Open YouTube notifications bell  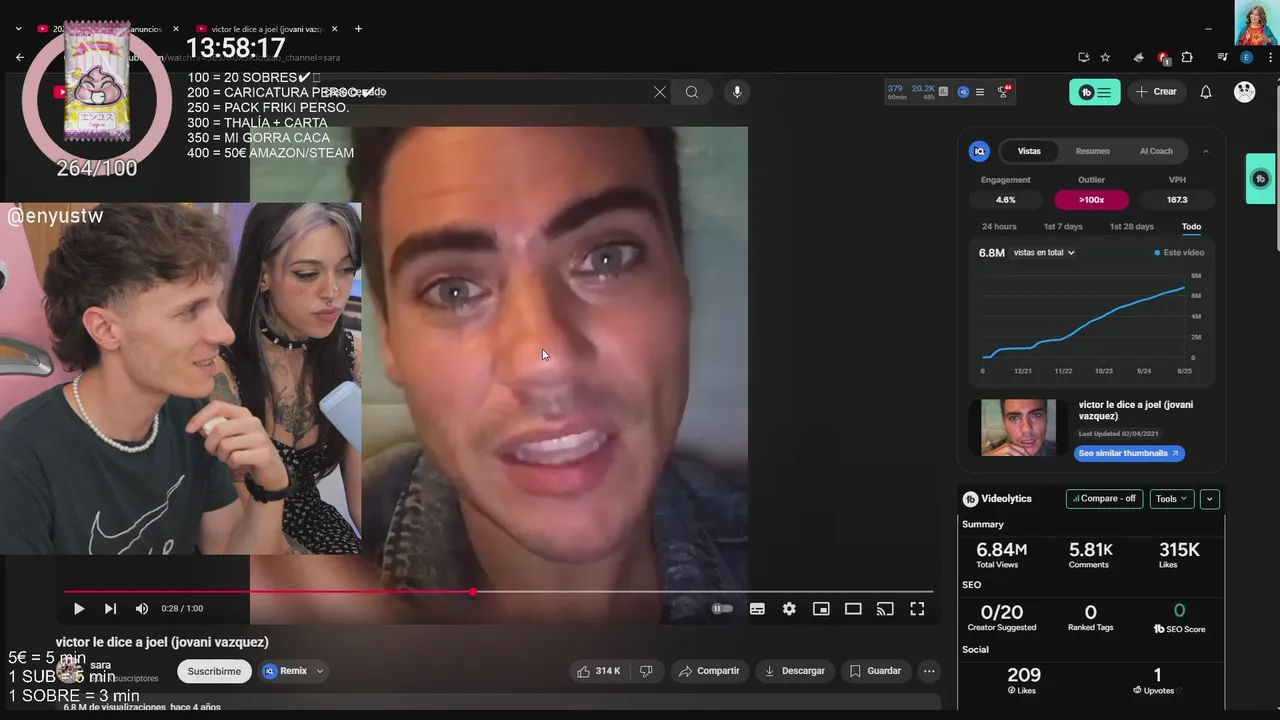tap(1206, 92)
